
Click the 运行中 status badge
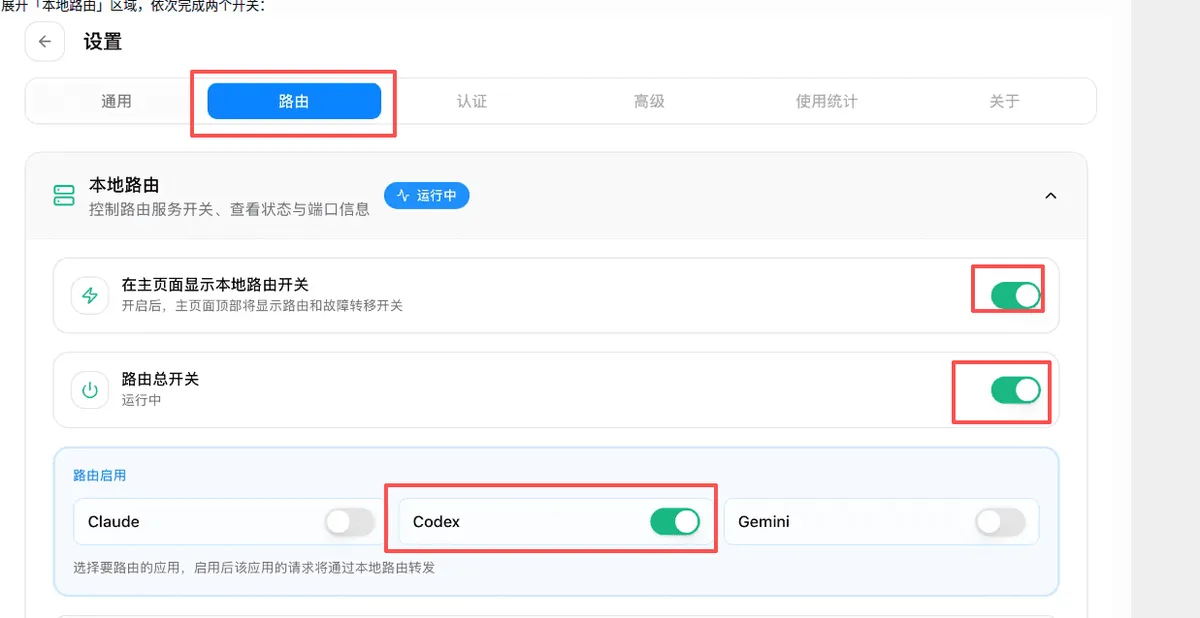427,196
